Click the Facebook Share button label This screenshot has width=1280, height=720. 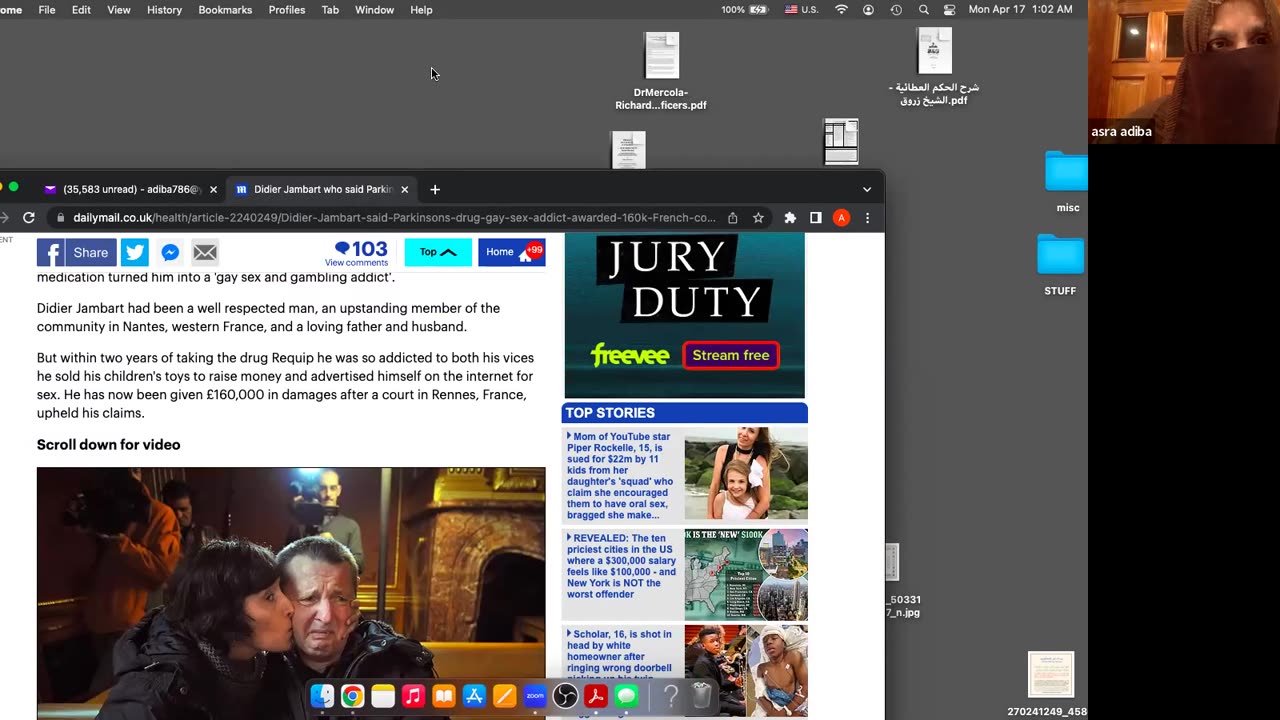point(90,253)
